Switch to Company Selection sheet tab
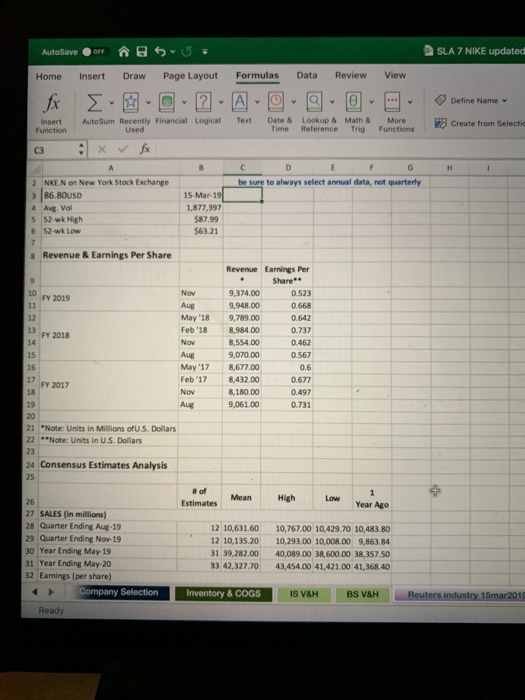 pyautogui.click(x=119, y=592)
